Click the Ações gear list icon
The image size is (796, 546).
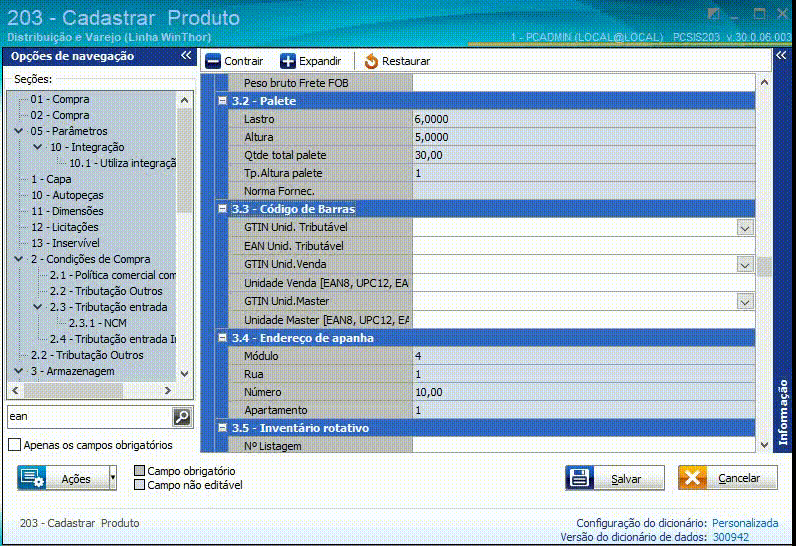coord(32,478)
